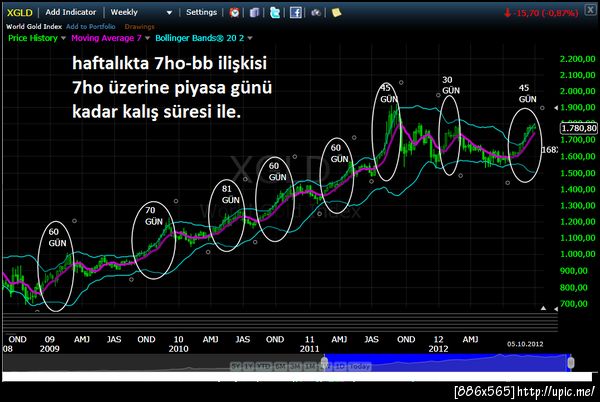Share chart via Facebook icon
The height and width of the screenshot is (402, 600).
(295, 13)
